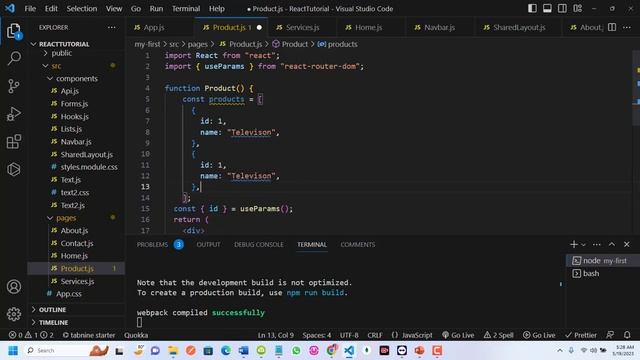The height and width of the screenshot is (360, 640).
Task: Open the File menu
Action: pos(30,8)
